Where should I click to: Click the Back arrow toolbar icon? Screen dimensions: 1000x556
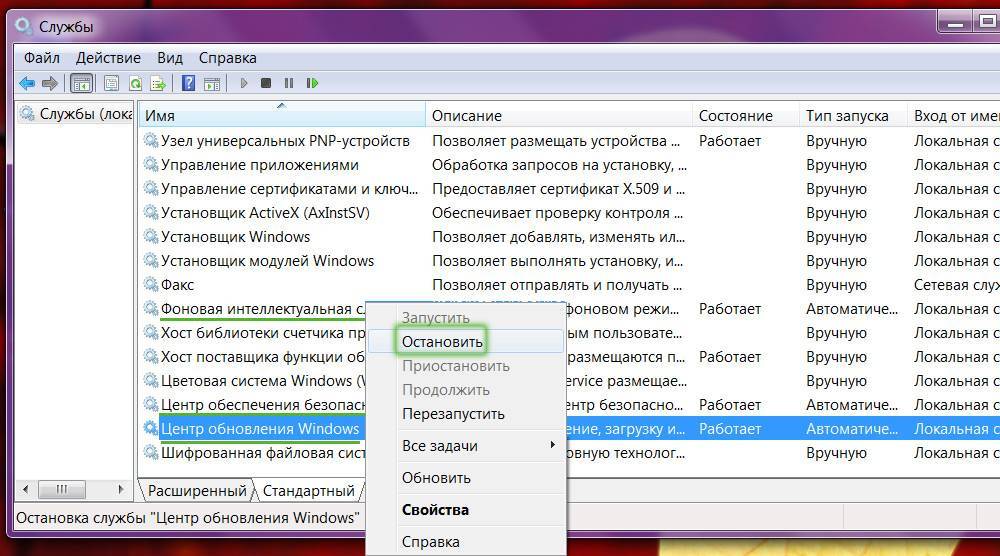pyautogui.click(x=27, y=84)
